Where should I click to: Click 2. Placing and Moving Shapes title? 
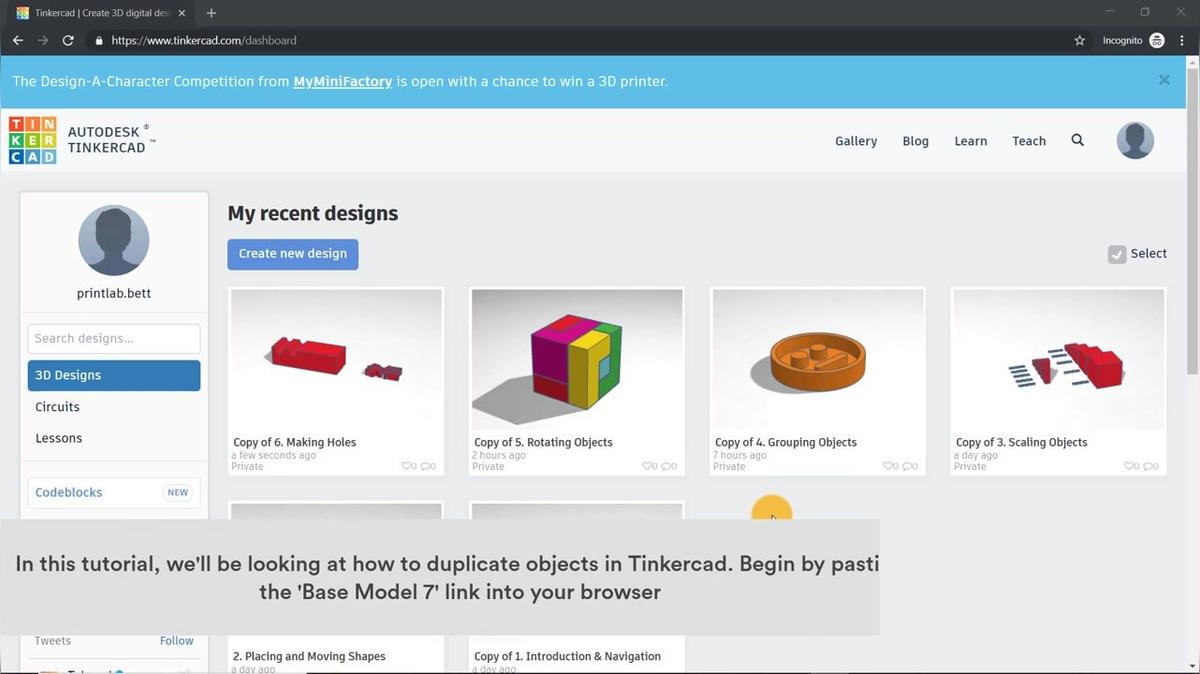(x=309, y=656)
